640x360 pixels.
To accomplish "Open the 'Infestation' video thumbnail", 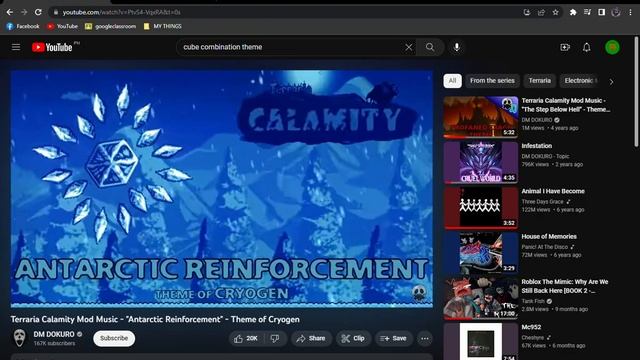I will point(481,162).
